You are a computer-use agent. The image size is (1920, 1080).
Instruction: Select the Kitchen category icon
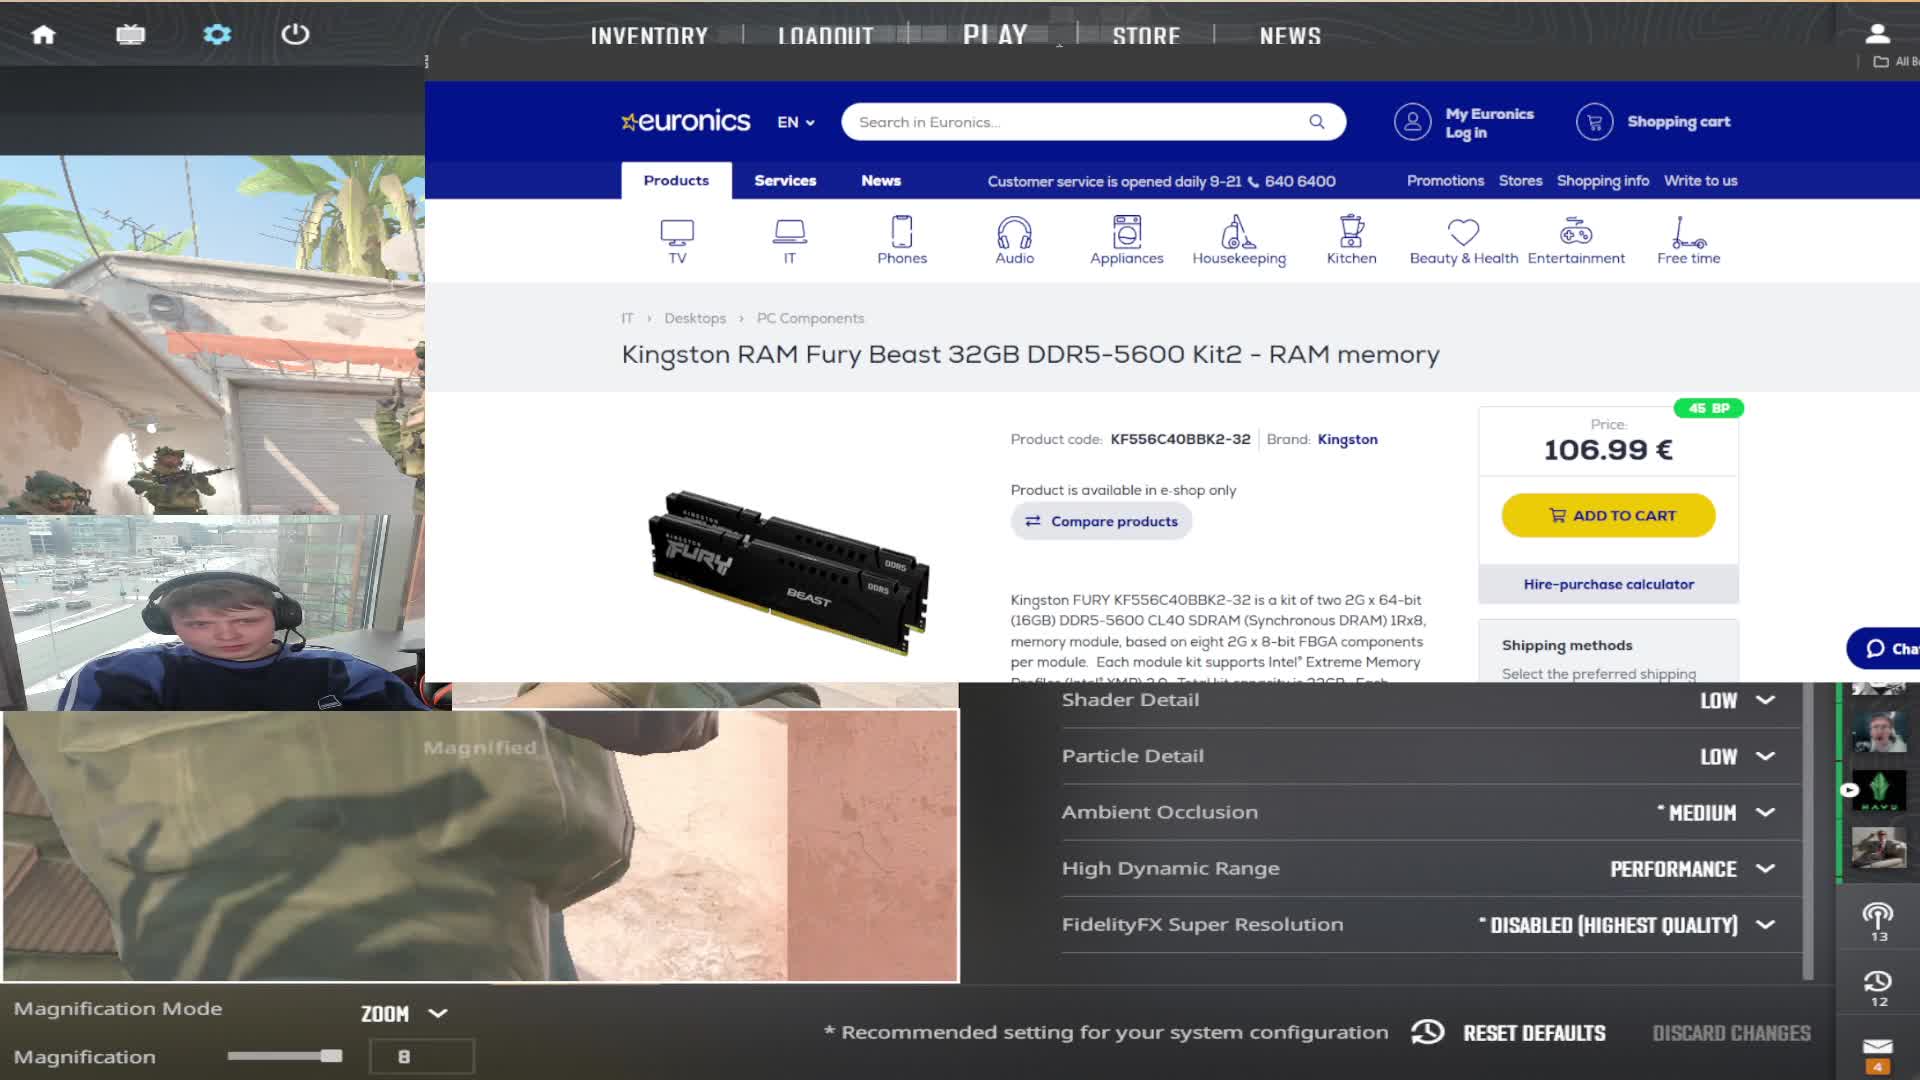click(1351, 231)
